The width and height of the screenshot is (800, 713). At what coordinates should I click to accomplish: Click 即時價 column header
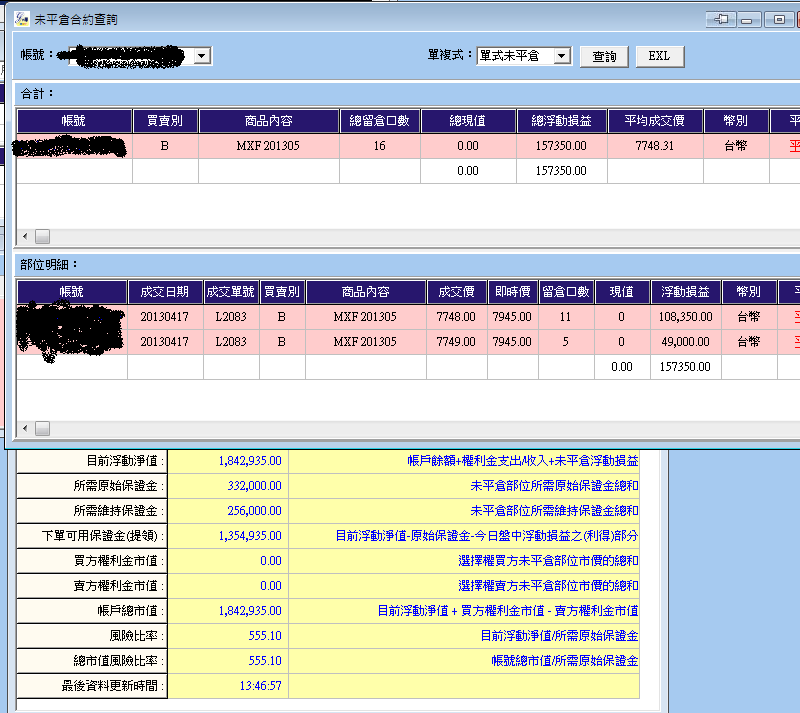click(x=512, y=292)
